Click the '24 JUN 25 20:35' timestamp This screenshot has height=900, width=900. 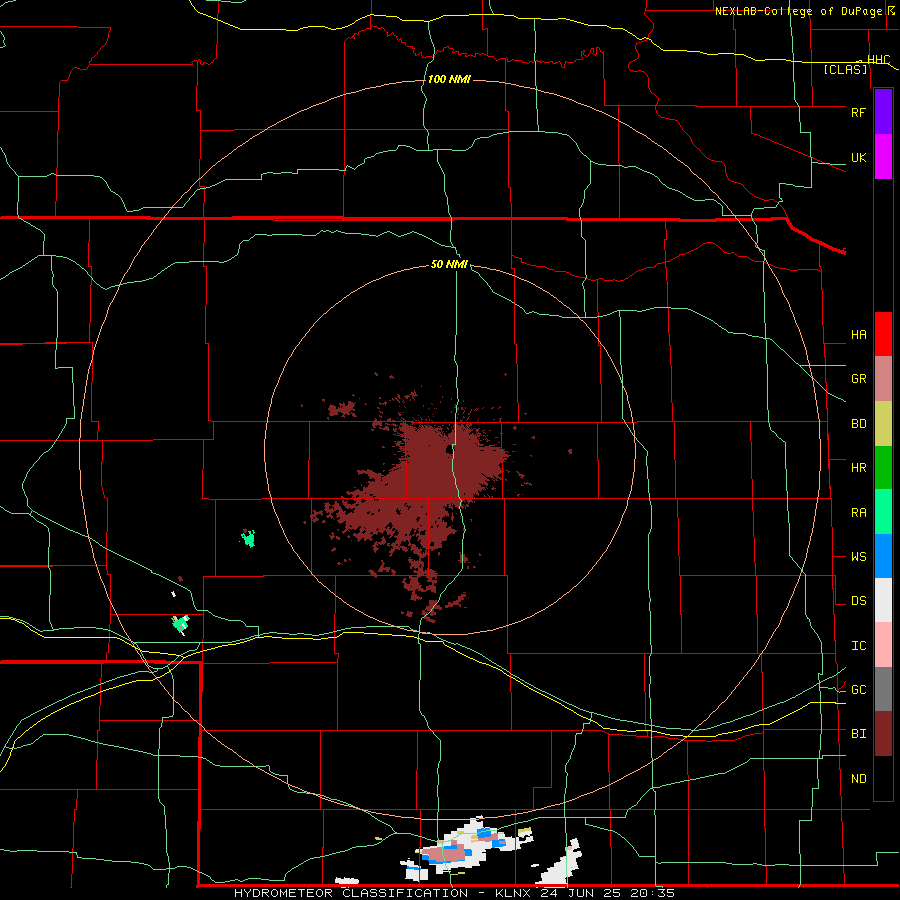point(608,893)
